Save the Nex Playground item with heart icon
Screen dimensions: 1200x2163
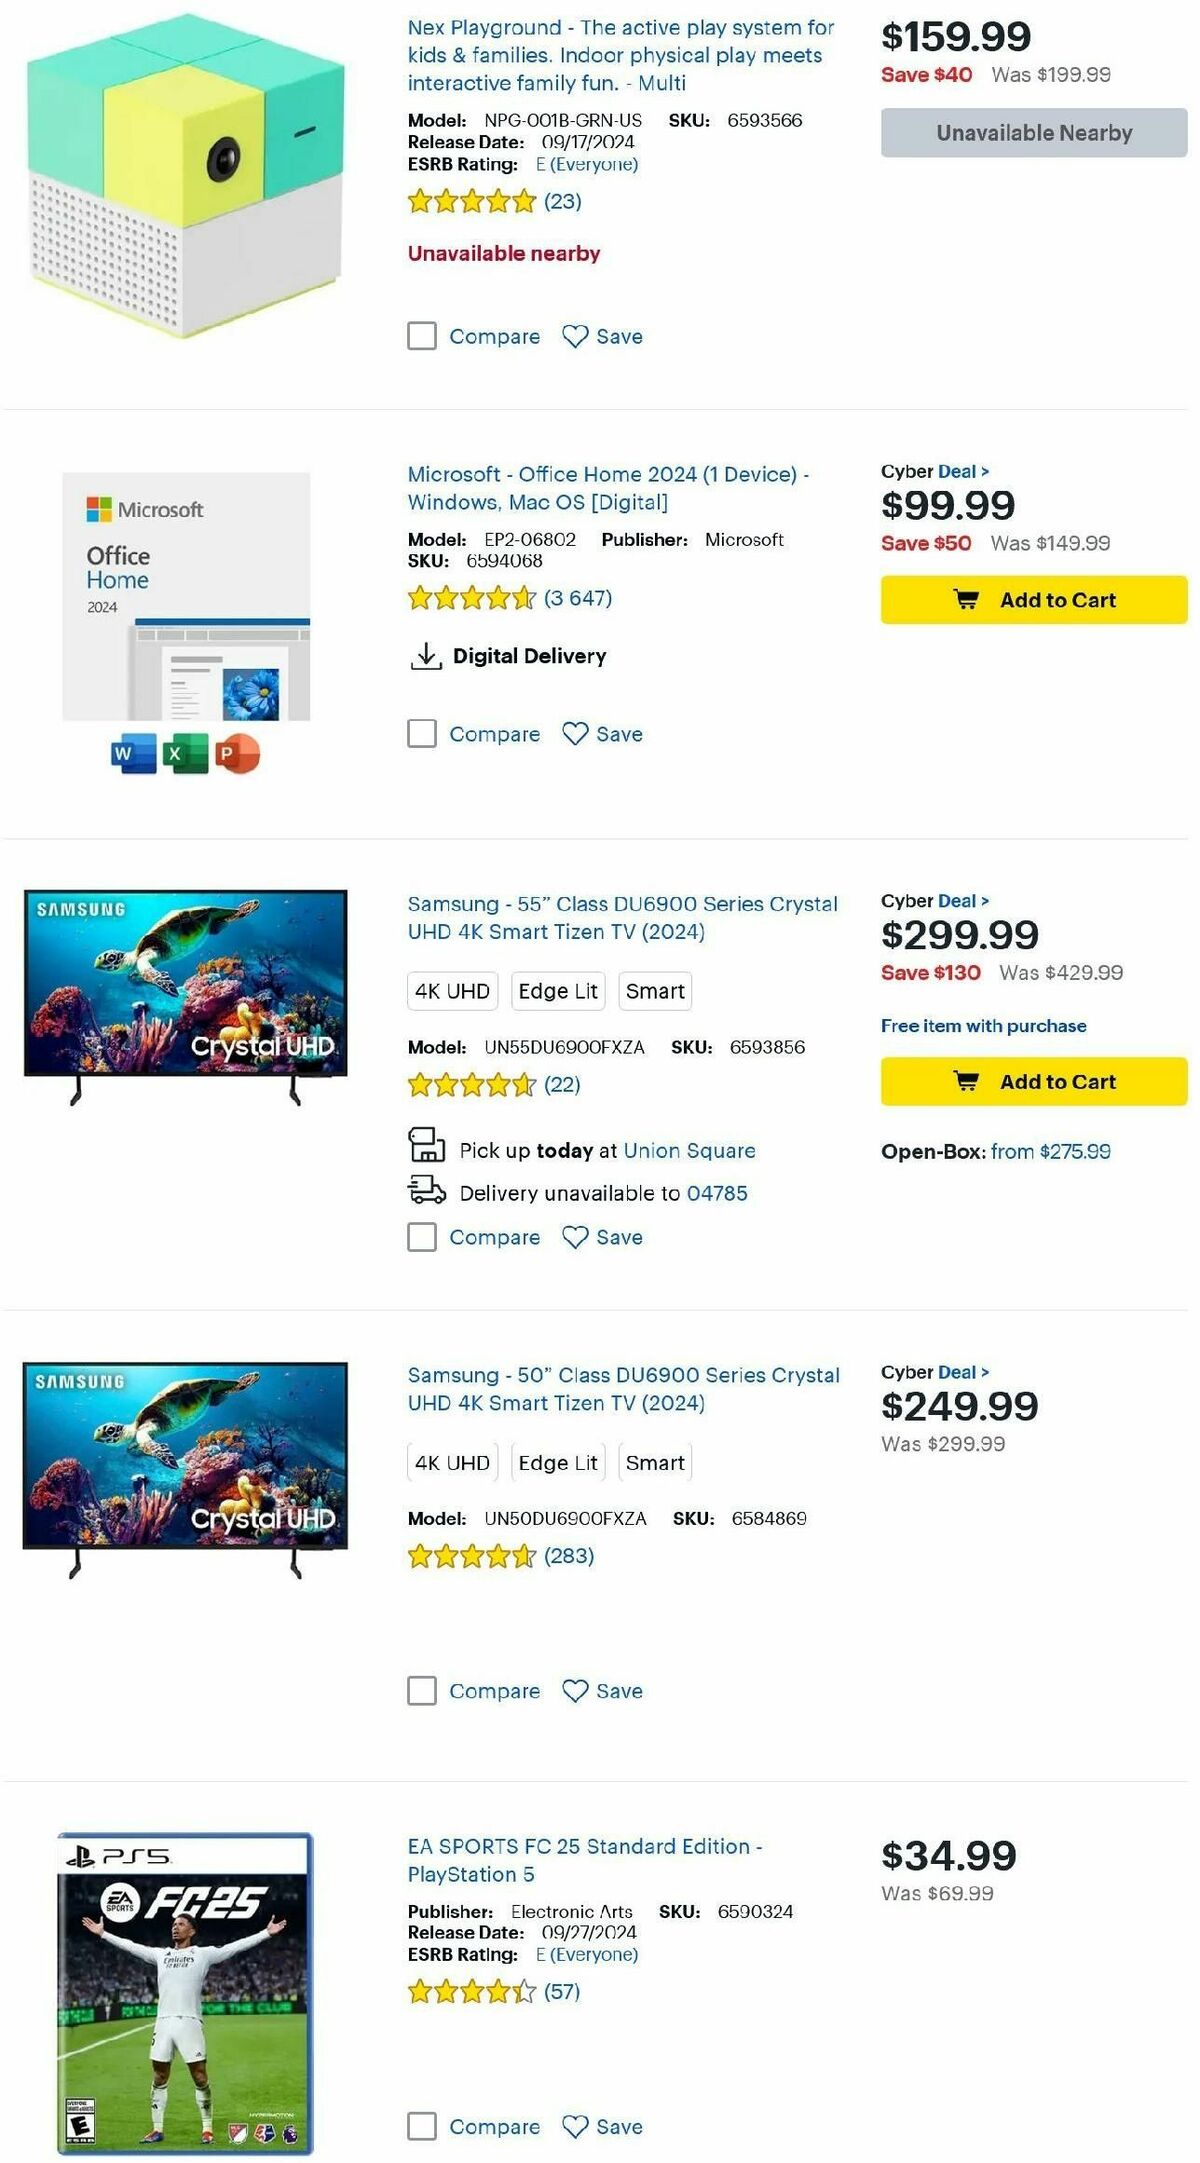(573, 336)
